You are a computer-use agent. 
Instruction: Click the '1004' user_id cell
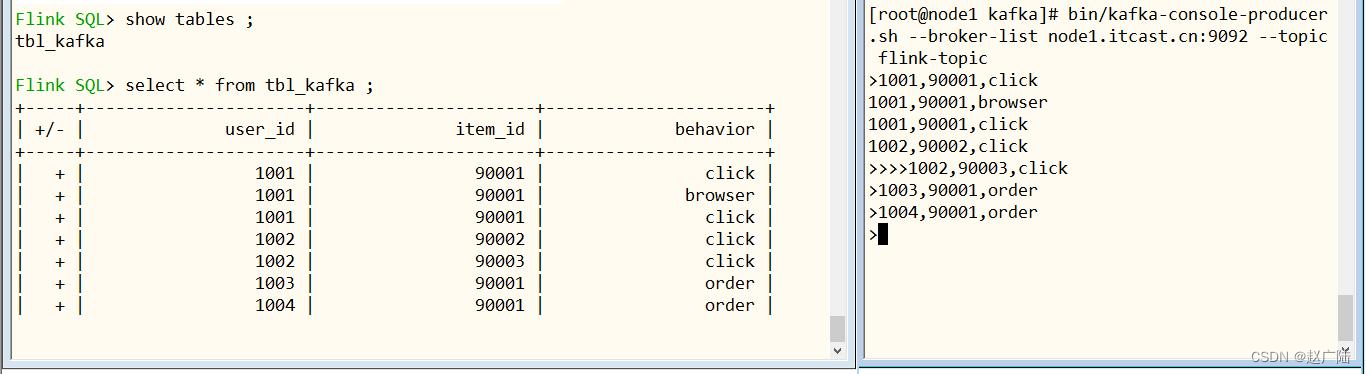coord(275,305)
